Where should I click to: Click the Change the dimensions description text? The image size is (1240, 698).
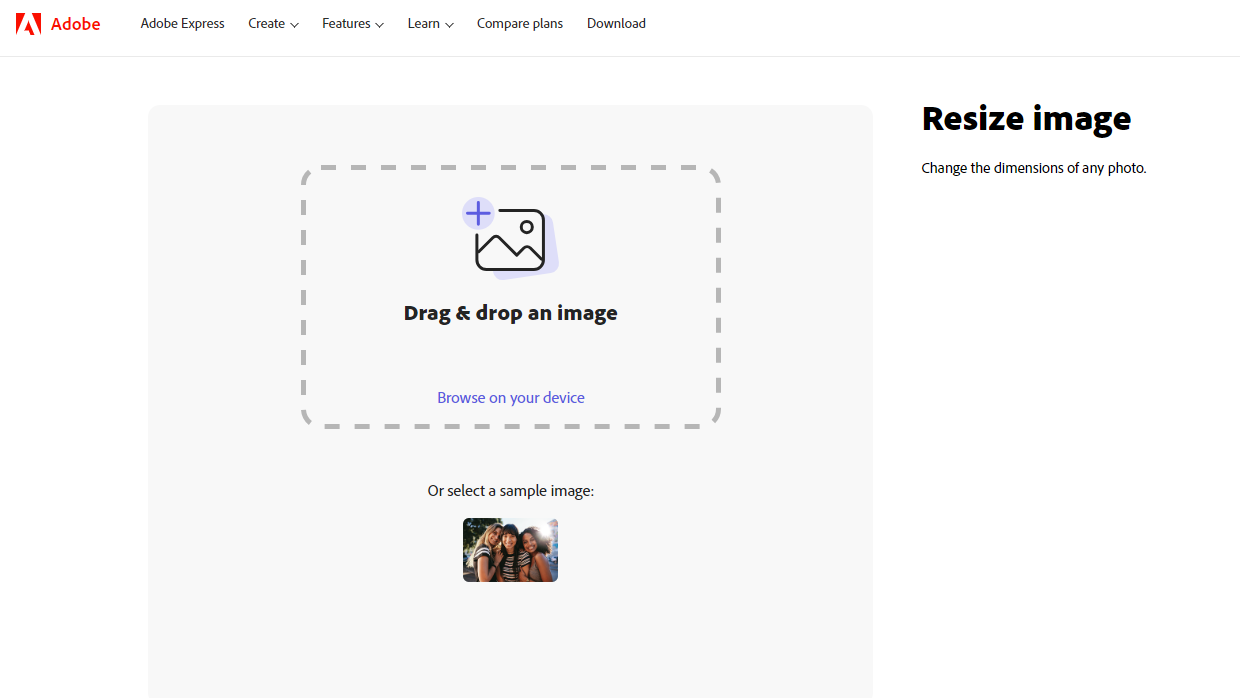tap(1035, 167)
